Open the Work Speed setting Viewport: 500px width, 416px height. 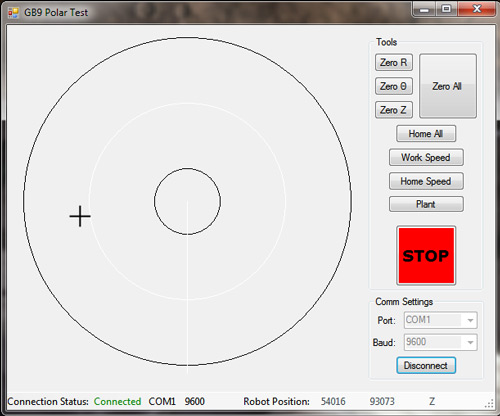426,157
